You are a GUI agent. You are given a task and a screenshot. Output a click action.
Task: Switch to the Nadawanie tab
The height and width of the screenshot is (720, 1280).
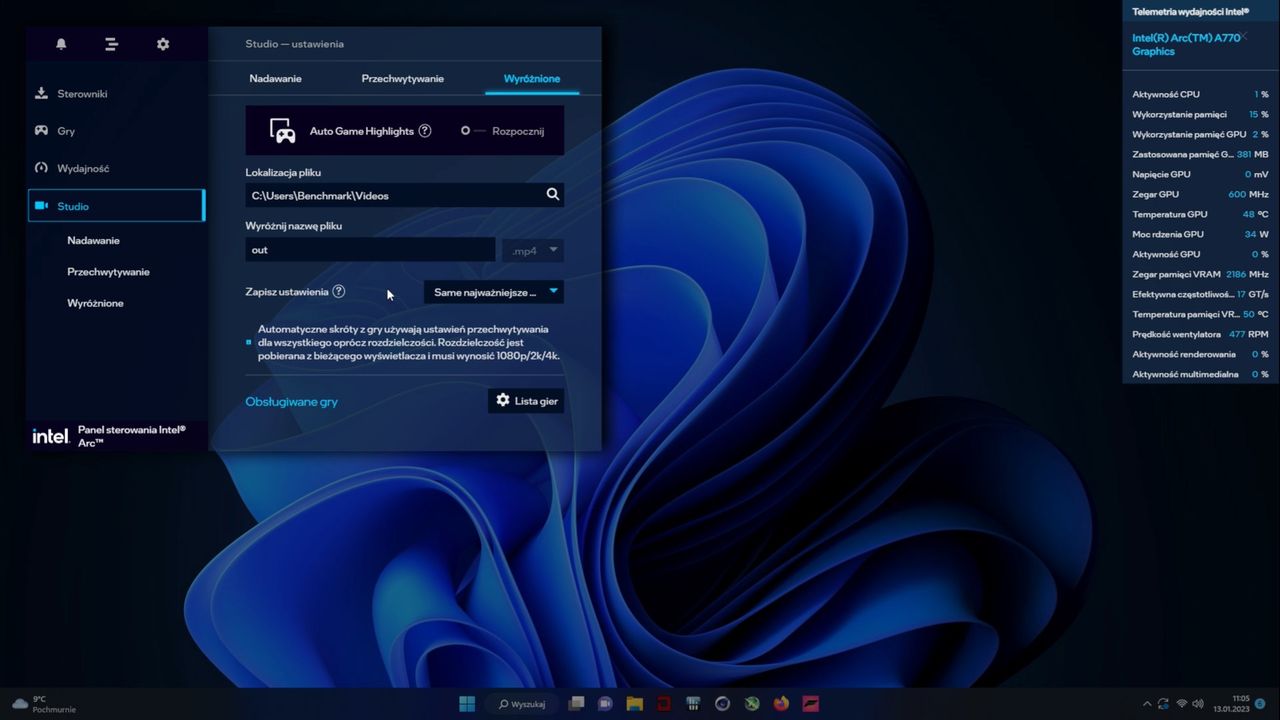[275, 78]
